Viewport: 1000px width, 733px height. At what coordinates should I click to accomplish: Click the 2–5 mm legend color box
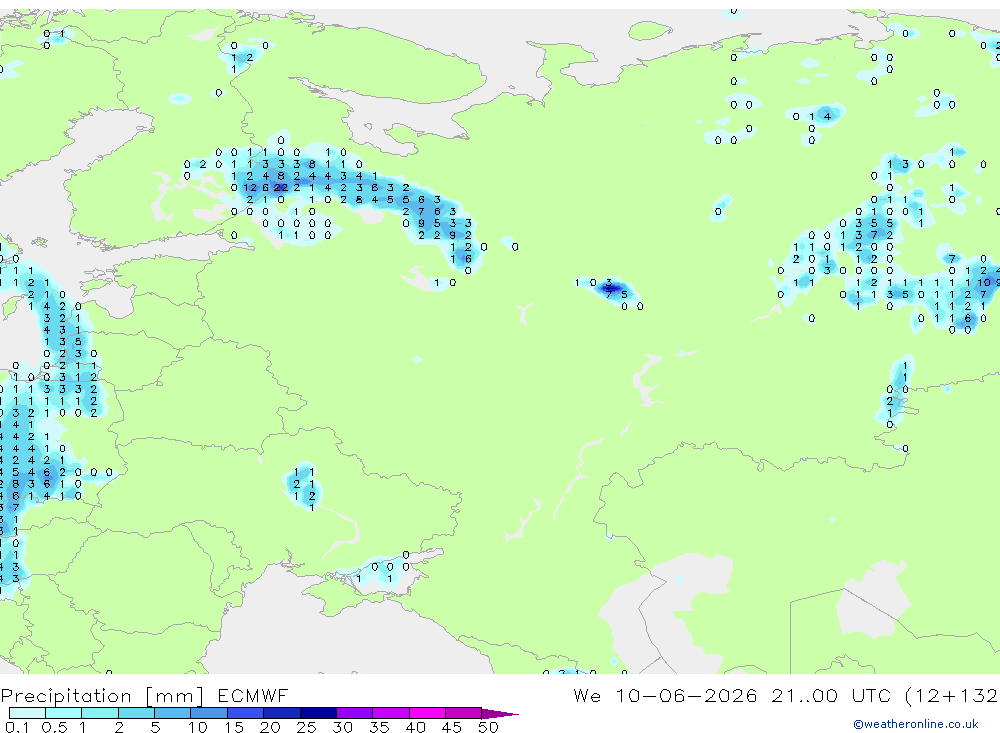[x=136, y=713]
